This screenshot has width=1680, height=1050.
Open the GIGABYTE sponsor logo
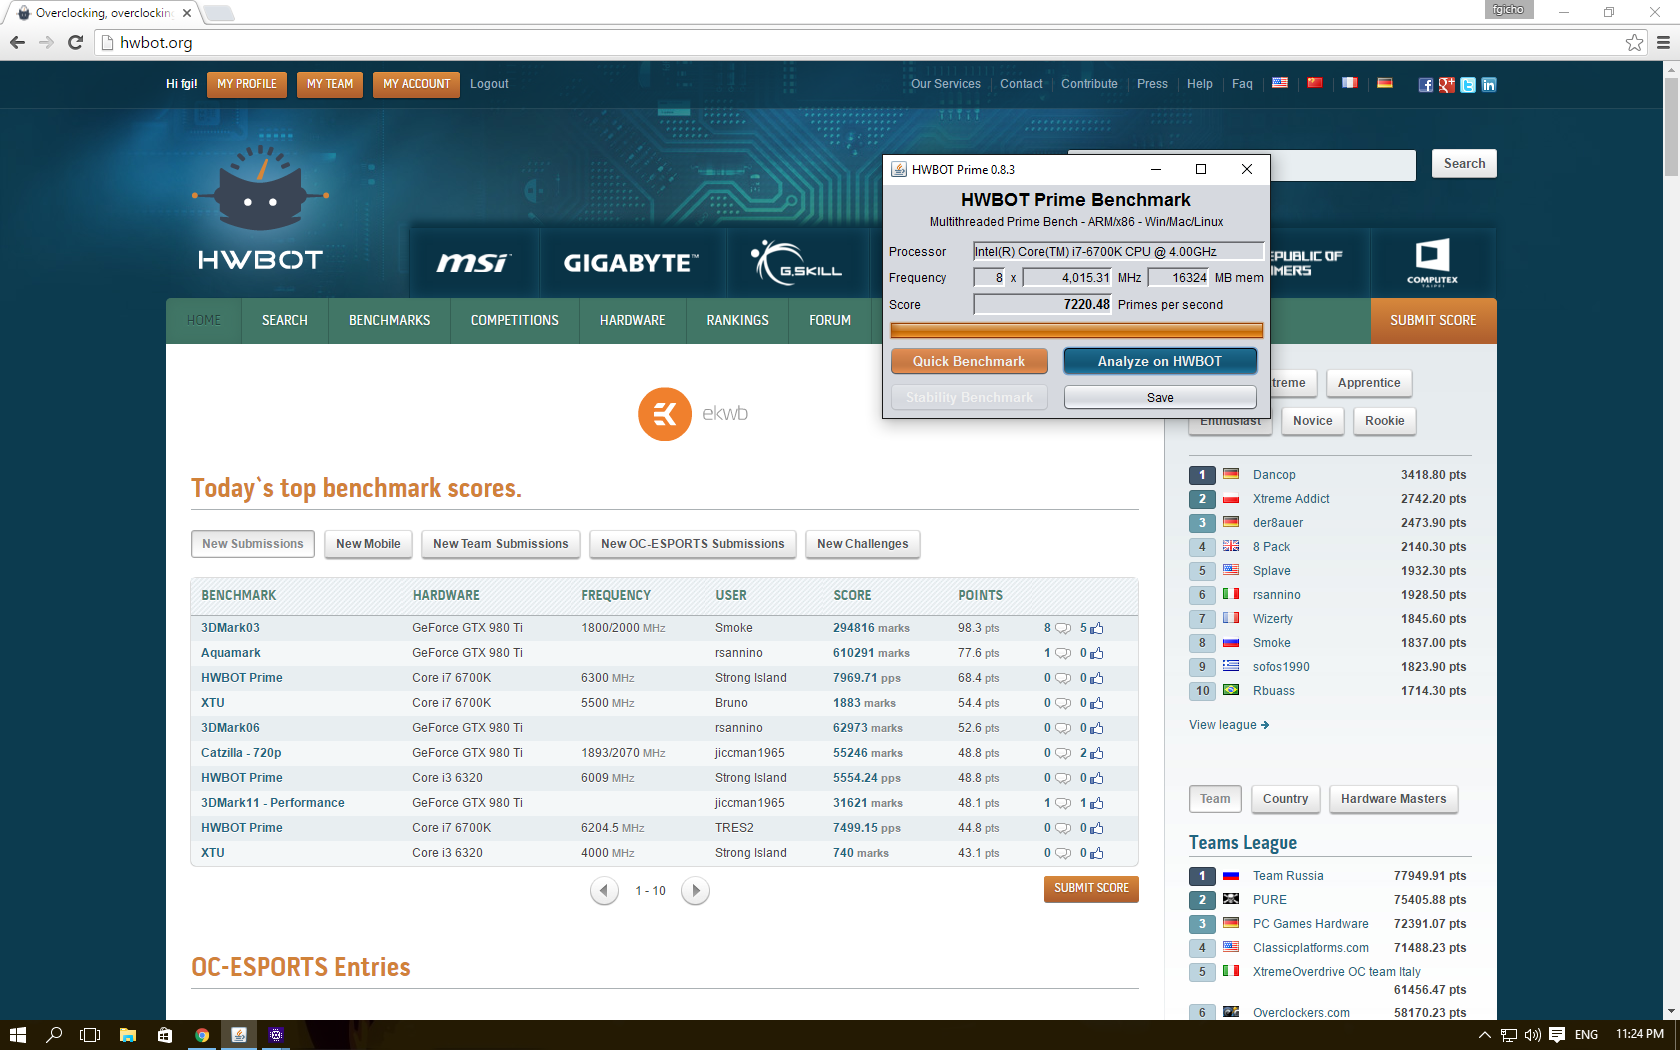pos(631,262)
